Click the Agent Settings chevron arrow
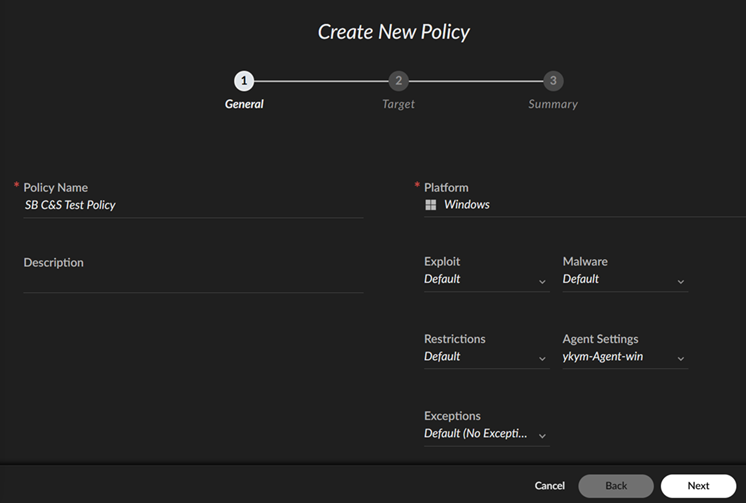The height and width of the screenshot is (503, 746). point(681,359)
